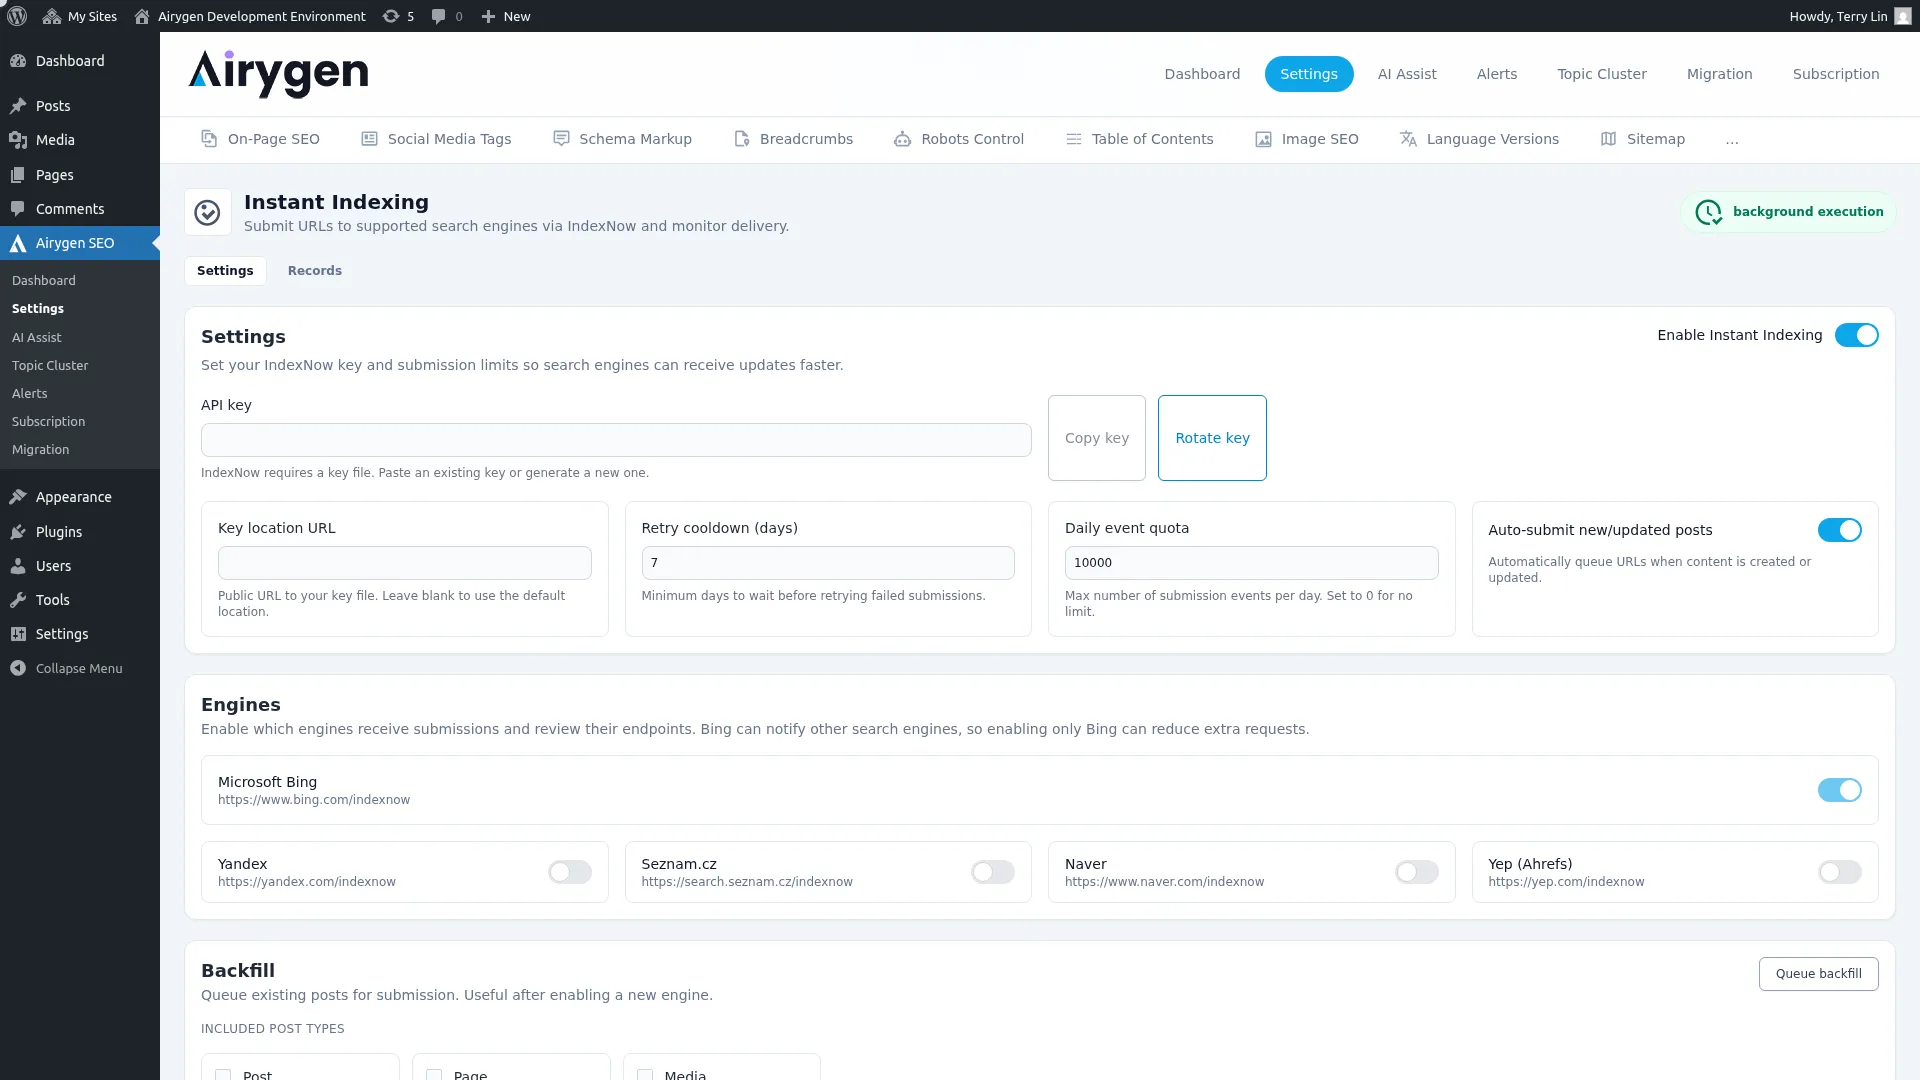Open the AI Assist top navigation tab
The height and width of the screenshot is (1080, 1920).
[1407, 74]
